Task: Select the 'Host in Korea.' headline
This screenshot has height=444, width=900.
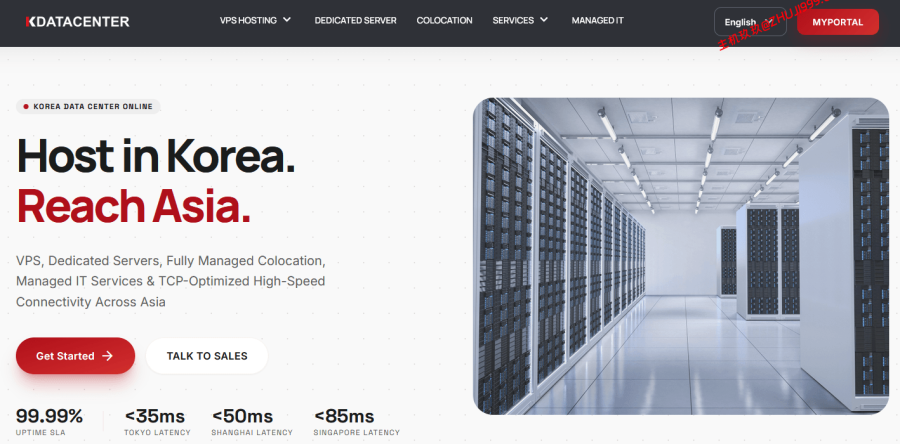Action: point(156,156)
